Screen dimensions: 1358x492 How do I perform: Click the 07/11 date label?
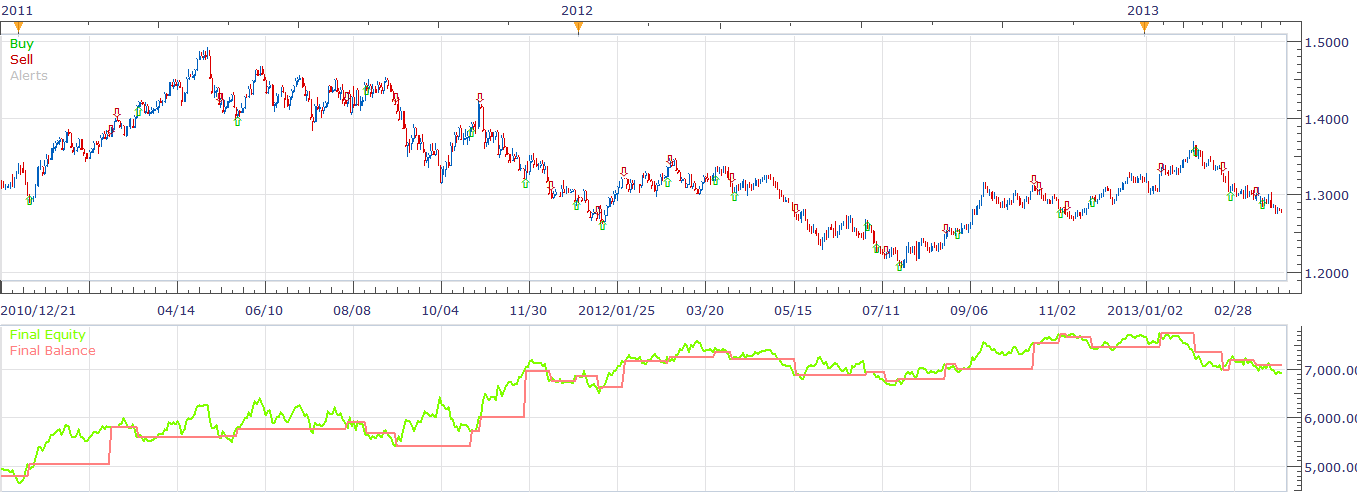(881, 311)
